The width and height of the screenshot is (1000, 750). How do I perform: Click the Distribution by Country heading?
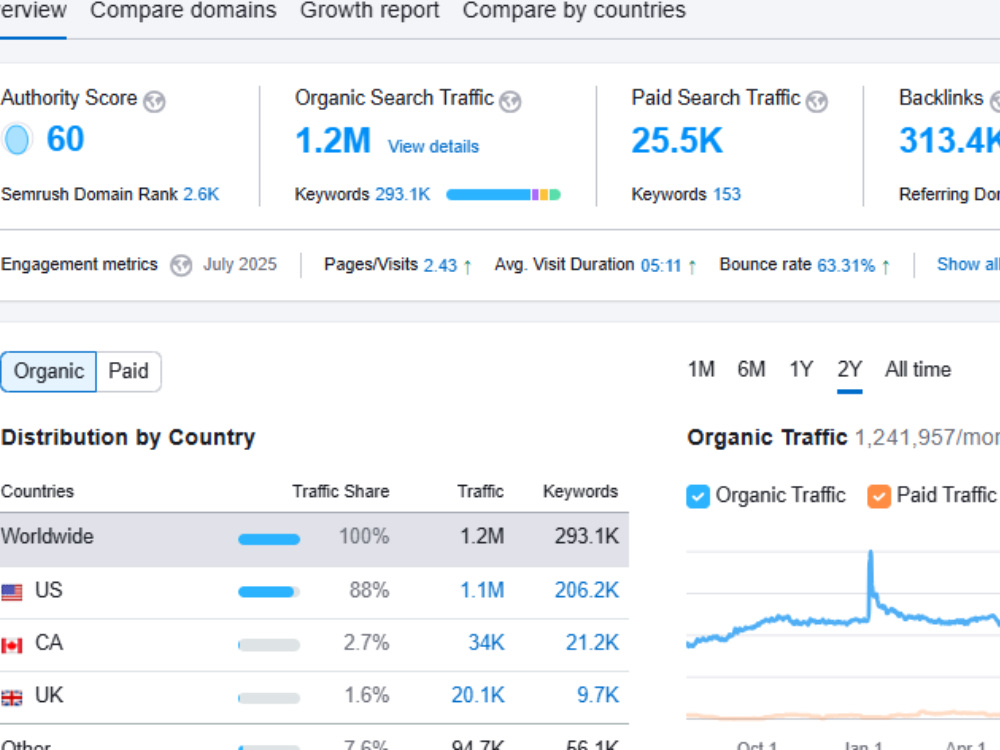click(128, 438)
